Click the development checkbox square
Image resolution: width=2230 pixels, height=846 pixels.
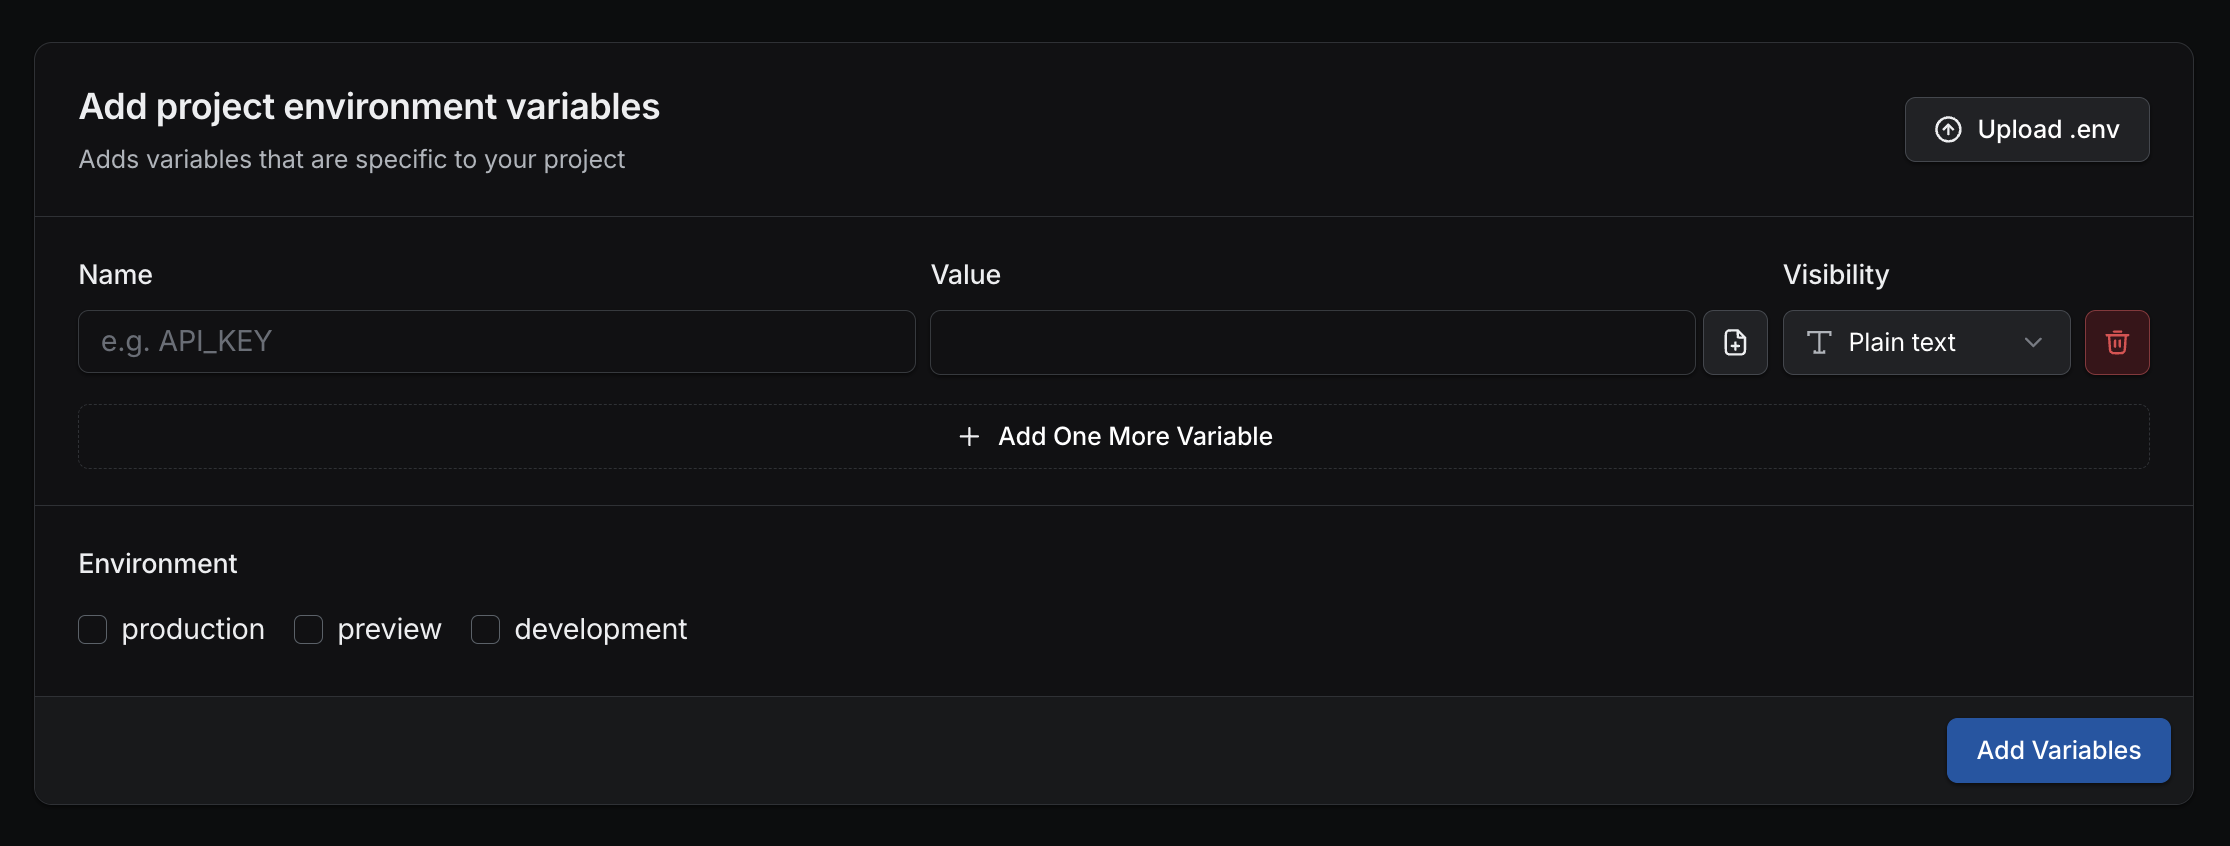(x=486, y=629)
